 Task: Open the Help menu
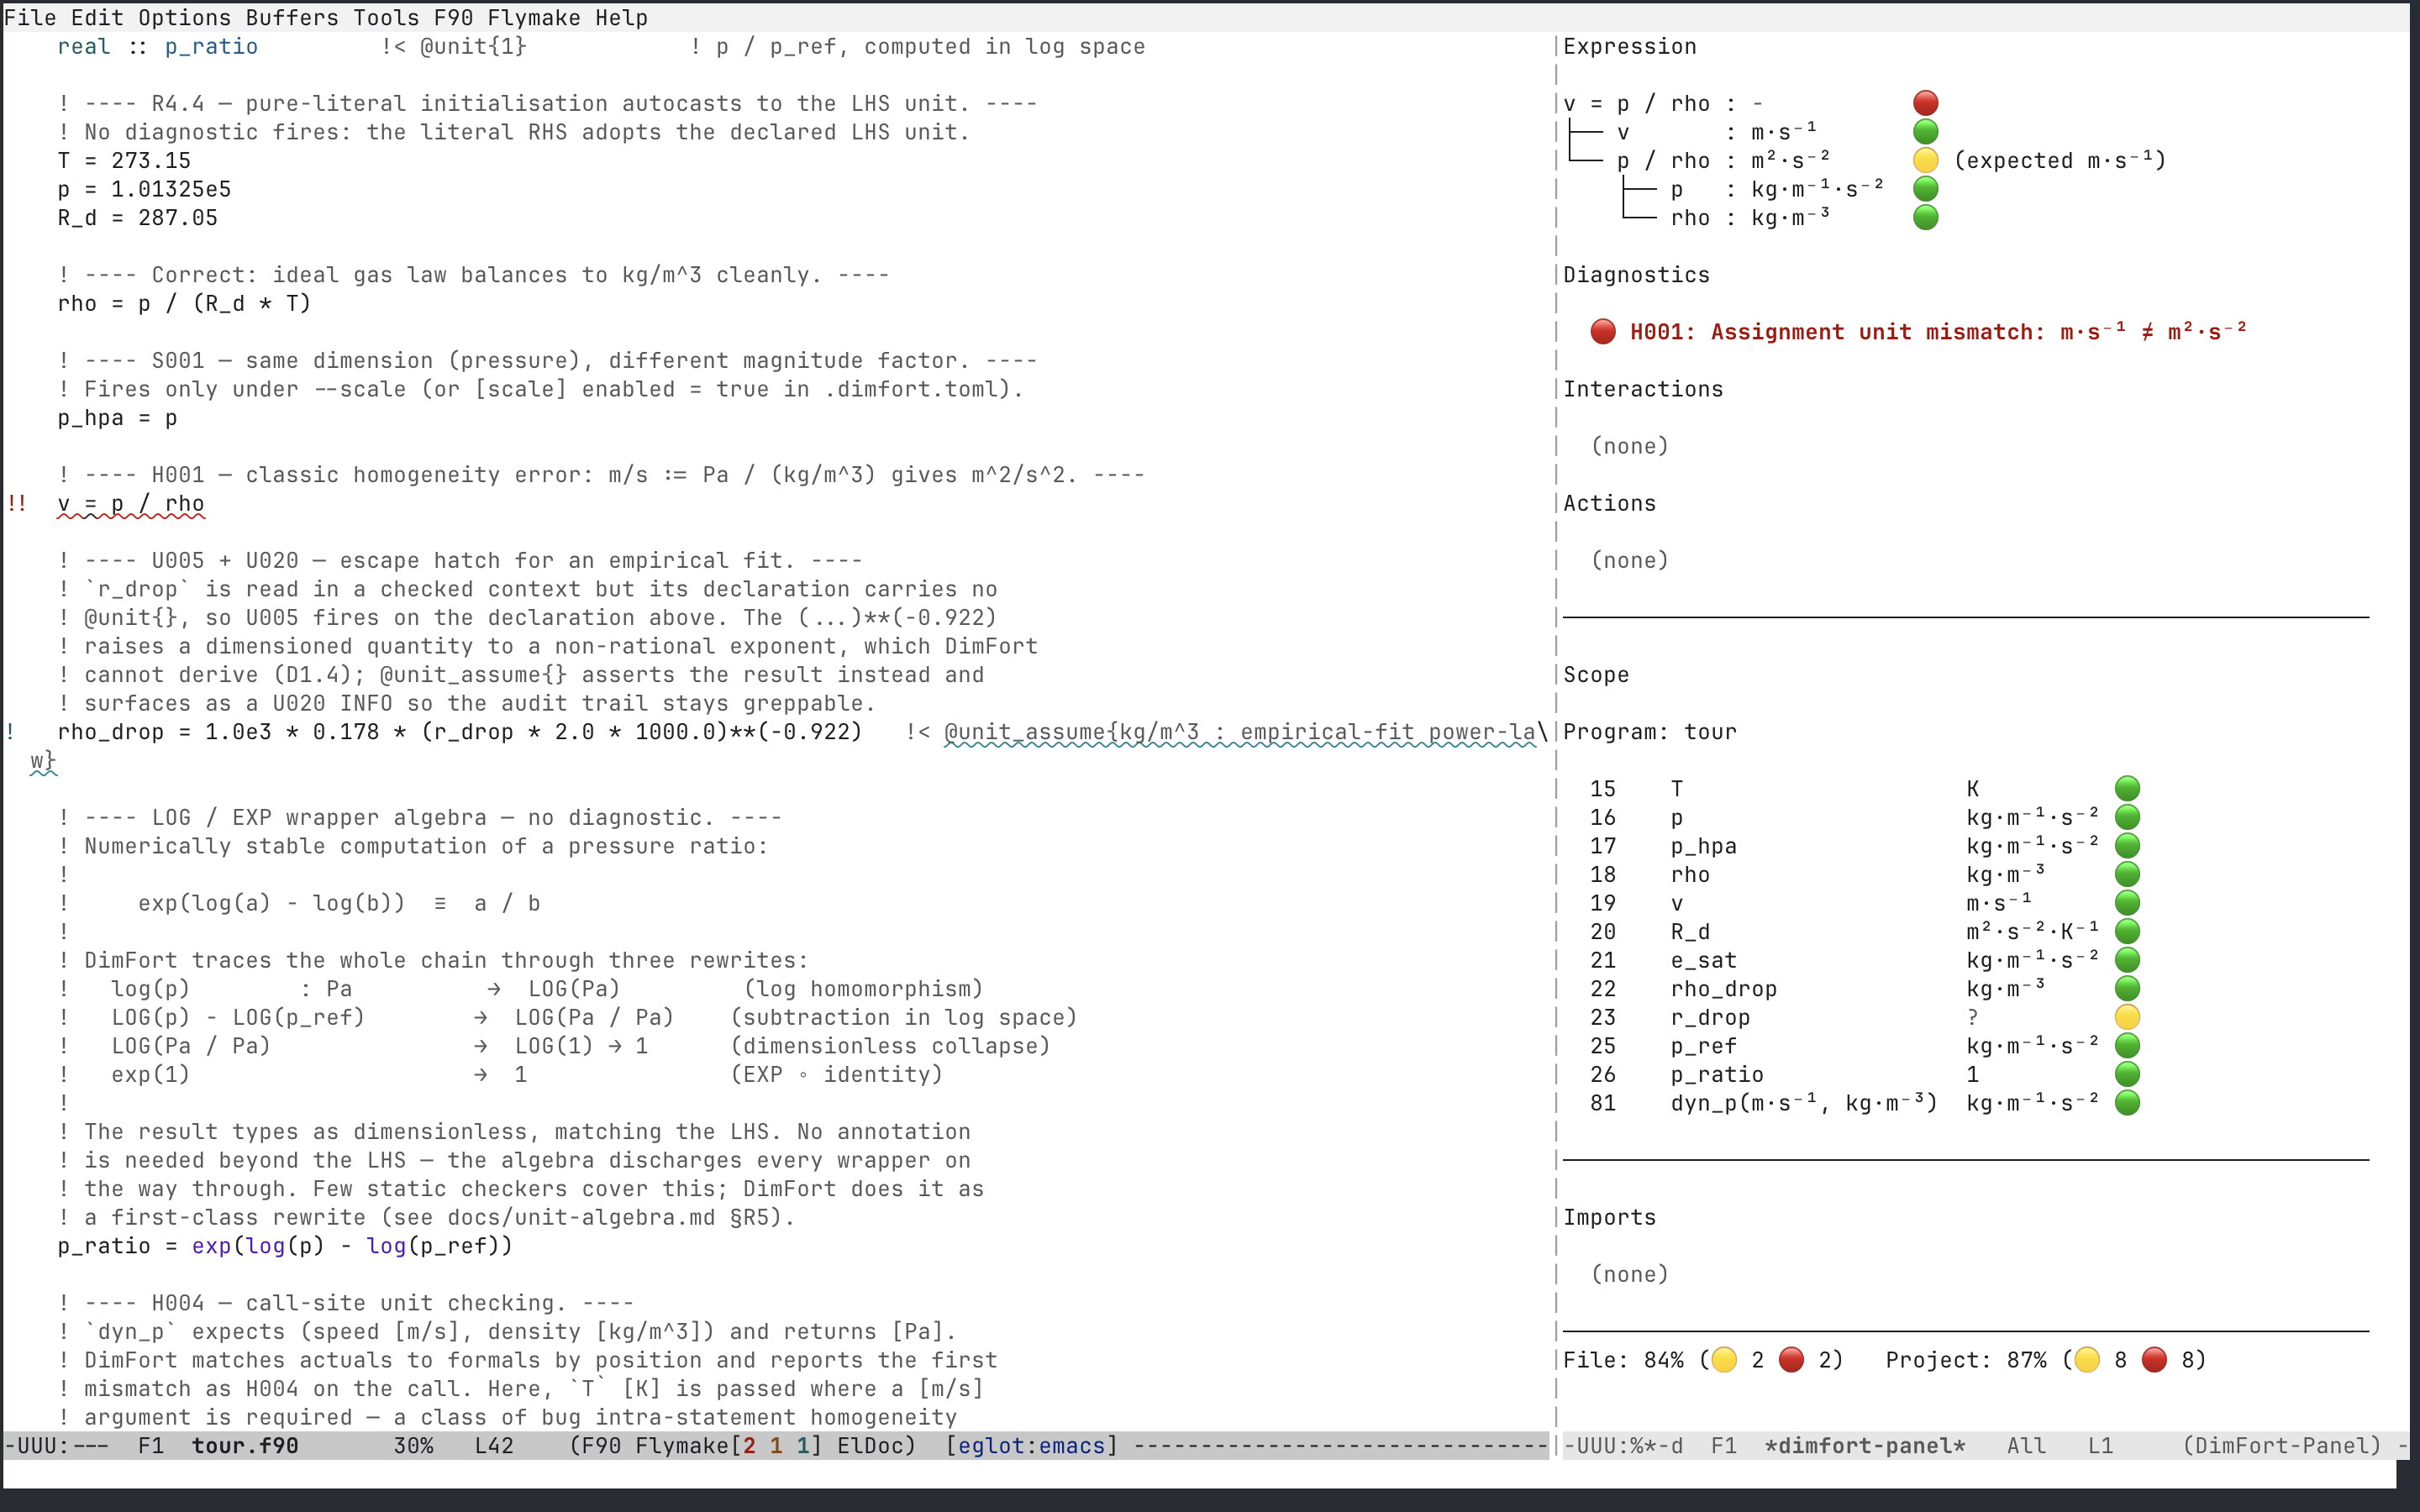[x=621, y=17]
